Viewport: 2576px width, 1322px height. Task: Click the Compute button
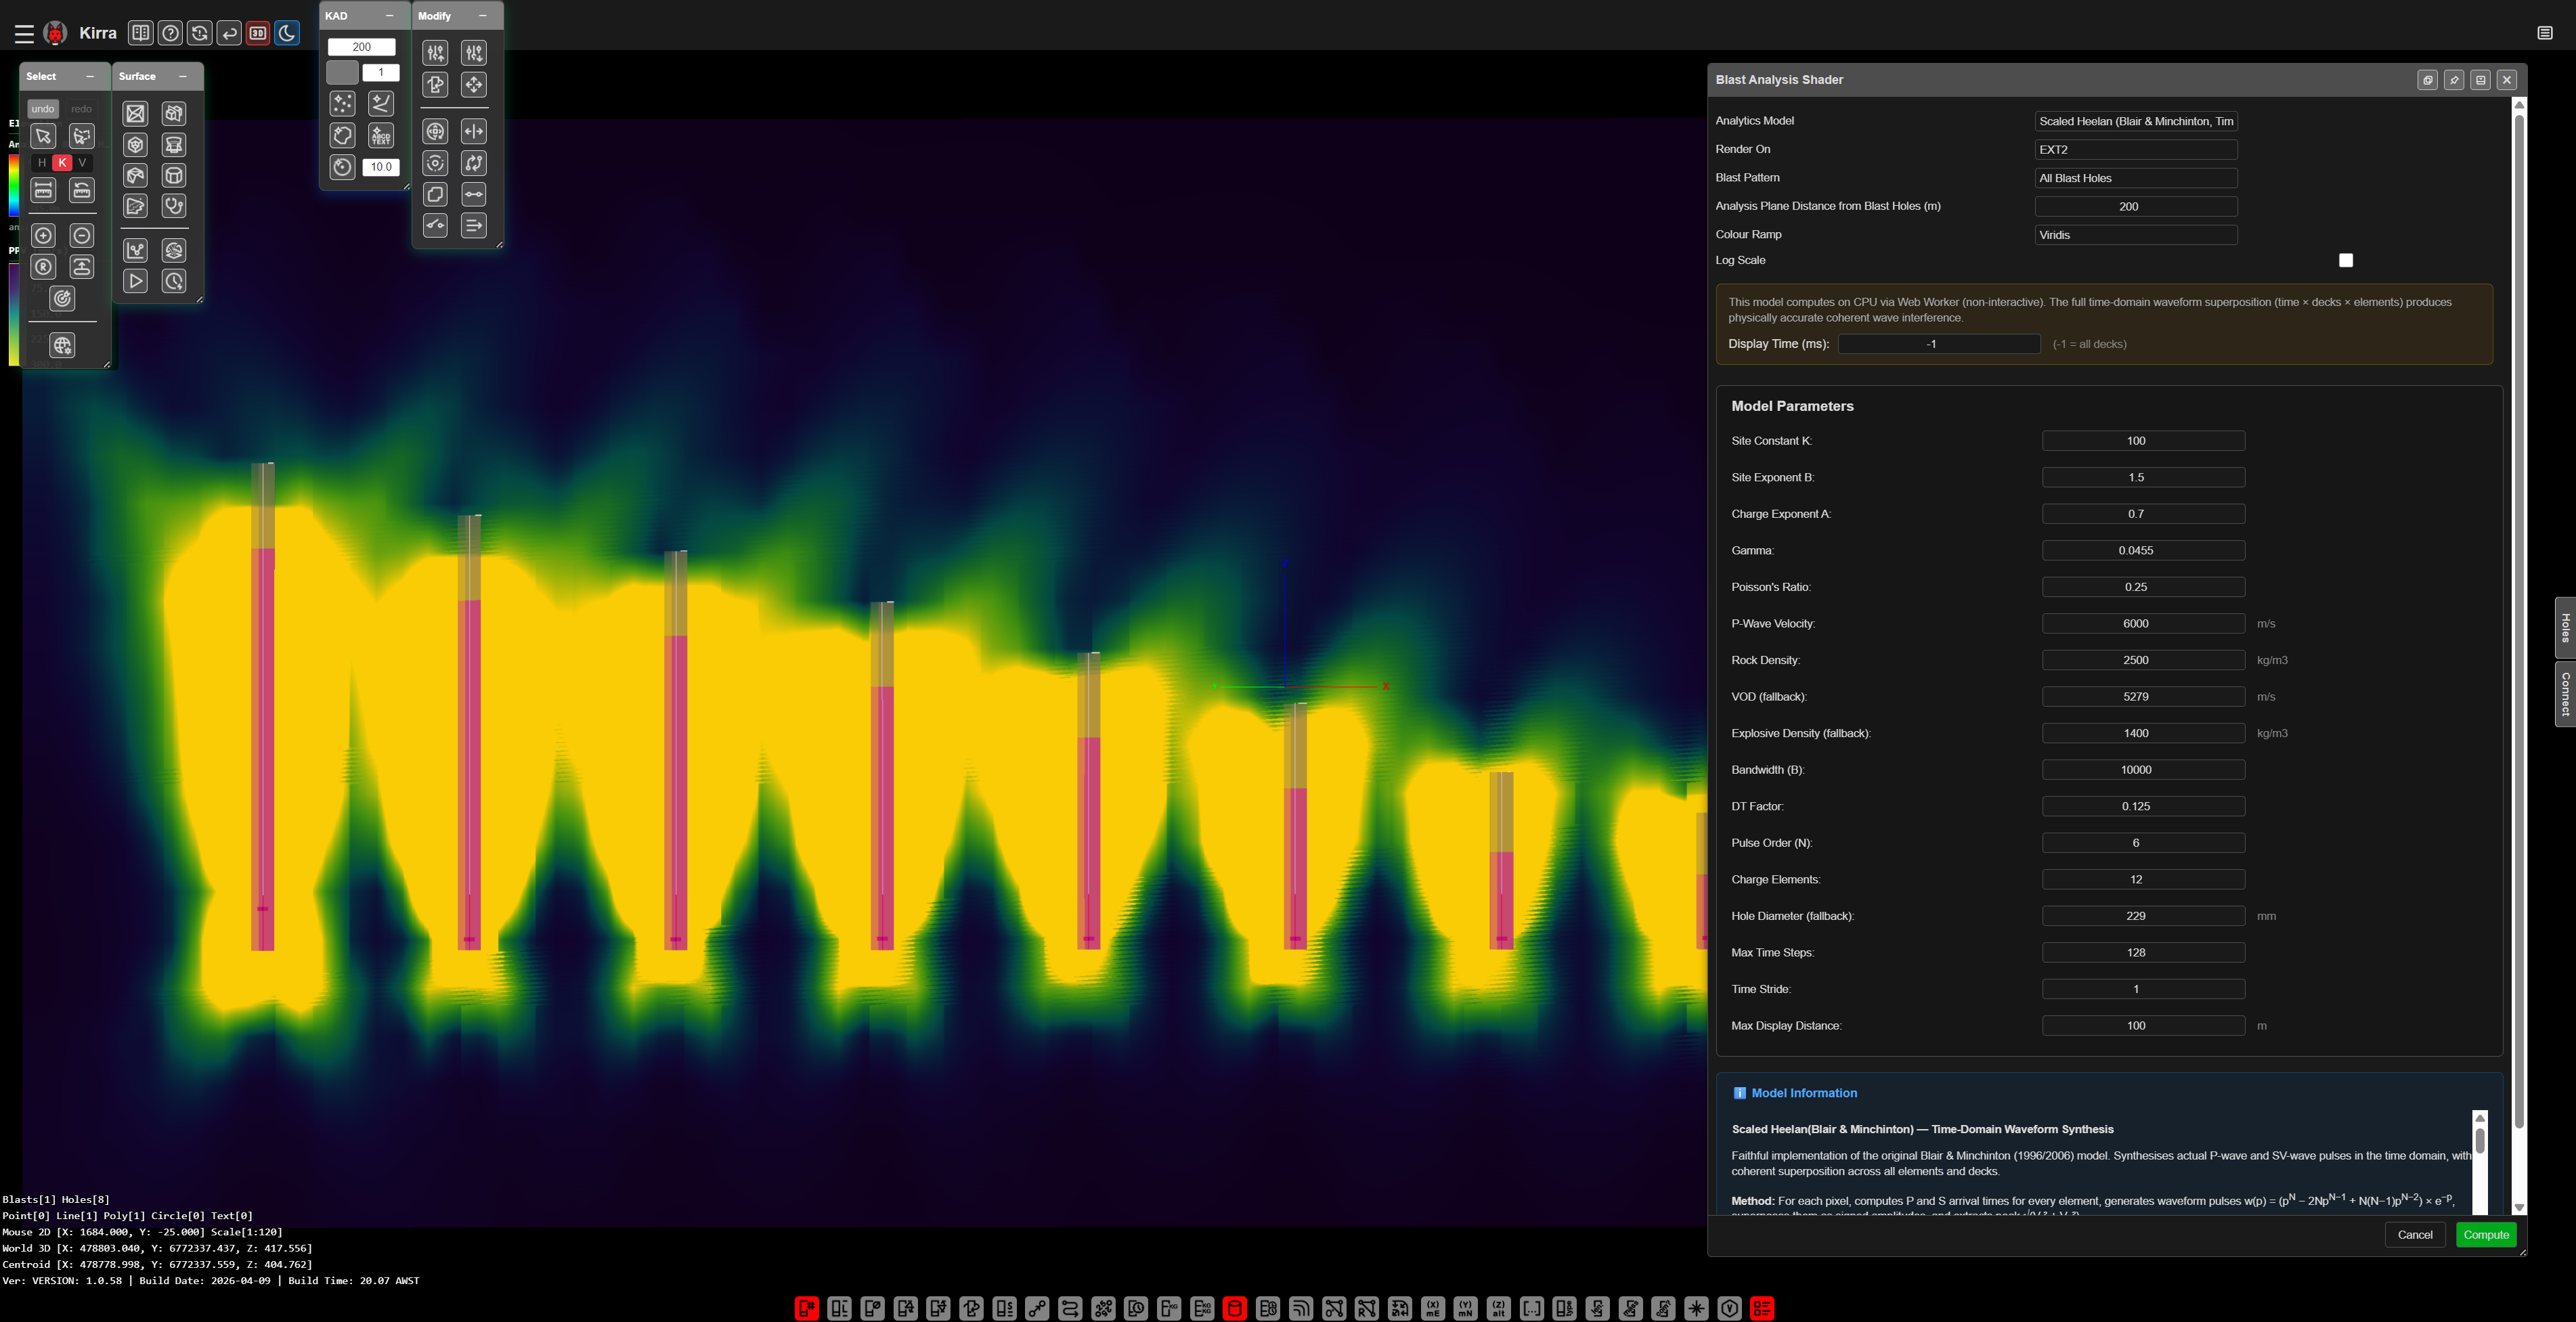[2486, 1235]
